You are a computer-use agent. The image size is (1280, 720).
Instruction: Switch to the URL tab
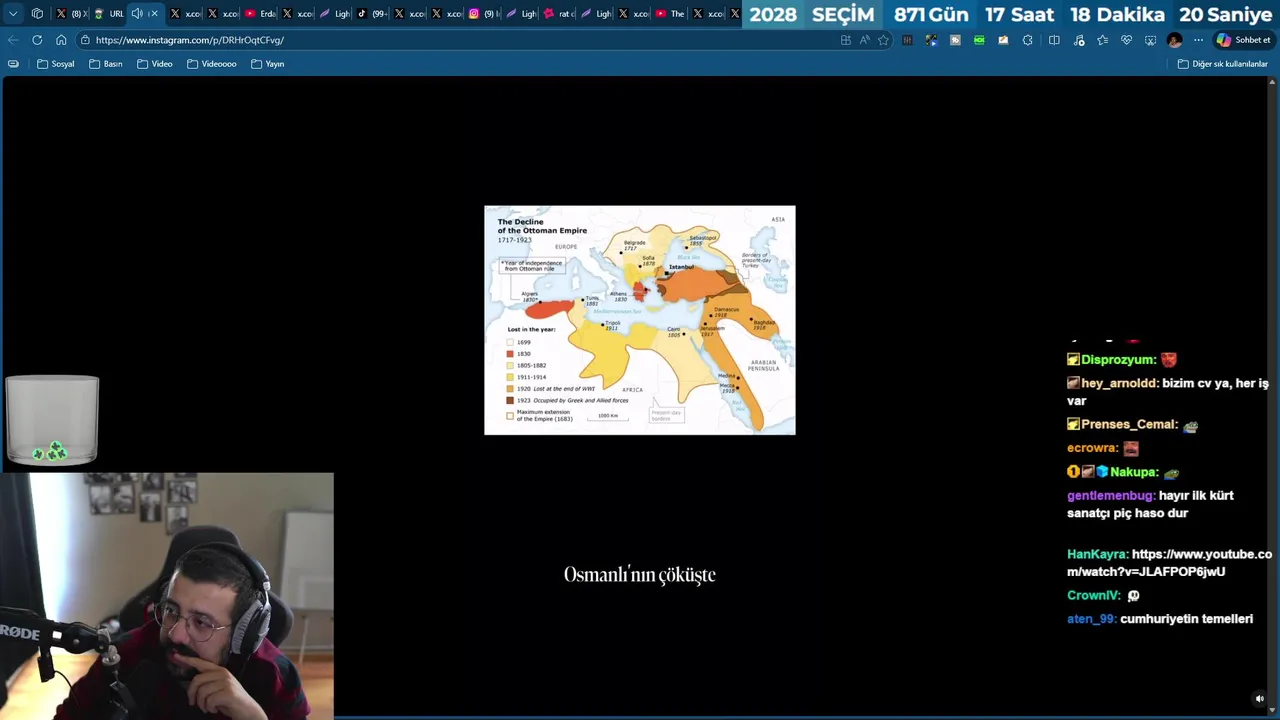coord(109,14)
